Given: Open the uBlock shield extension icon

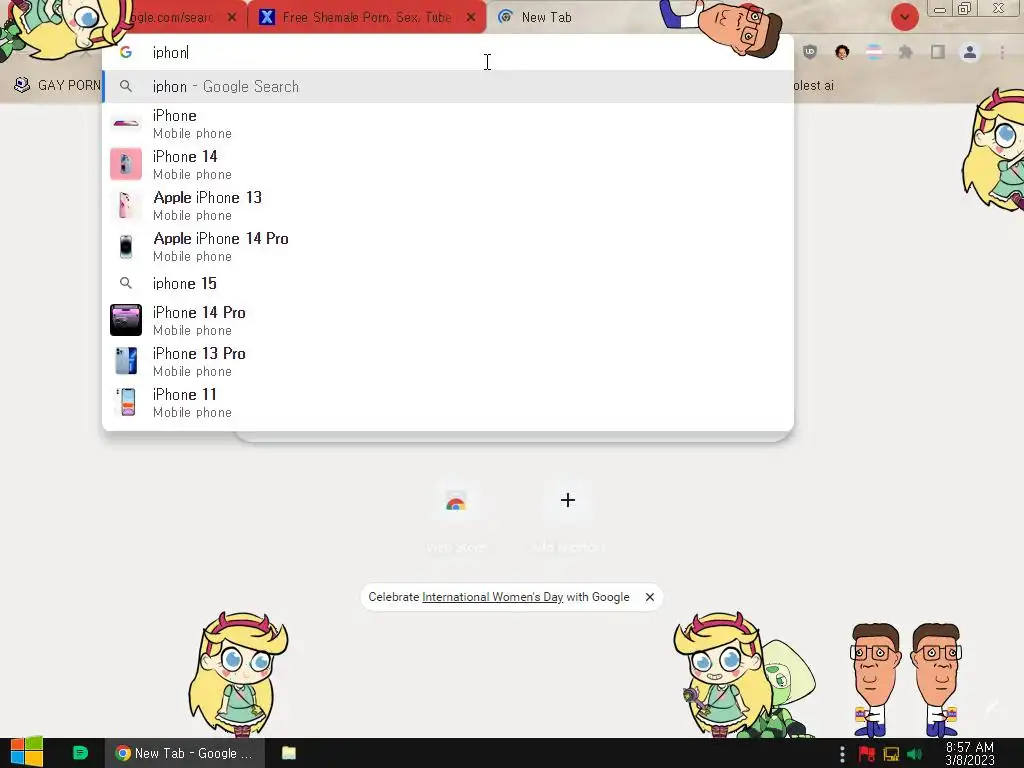Looking at the screenshot, I should [810, 52].
